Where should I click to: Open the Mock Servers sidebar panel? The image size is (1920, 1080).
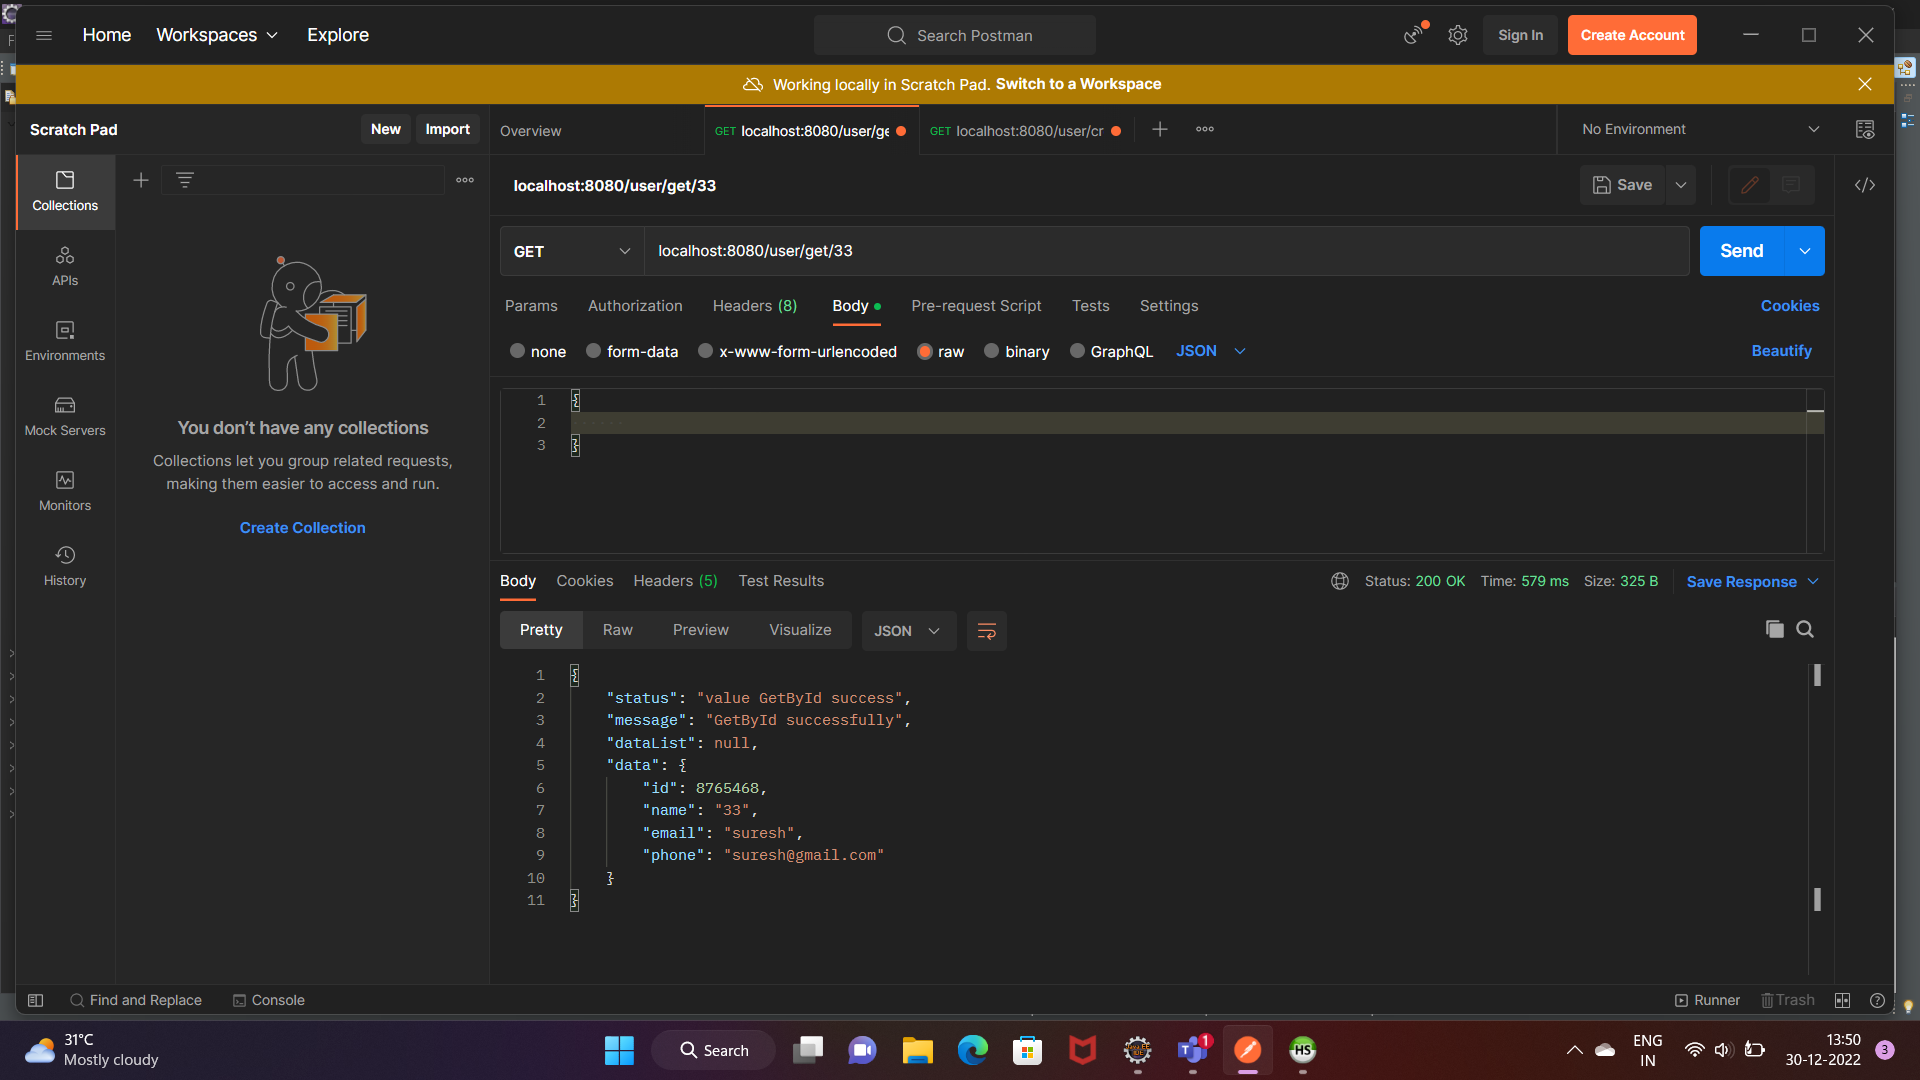[65, 416]
